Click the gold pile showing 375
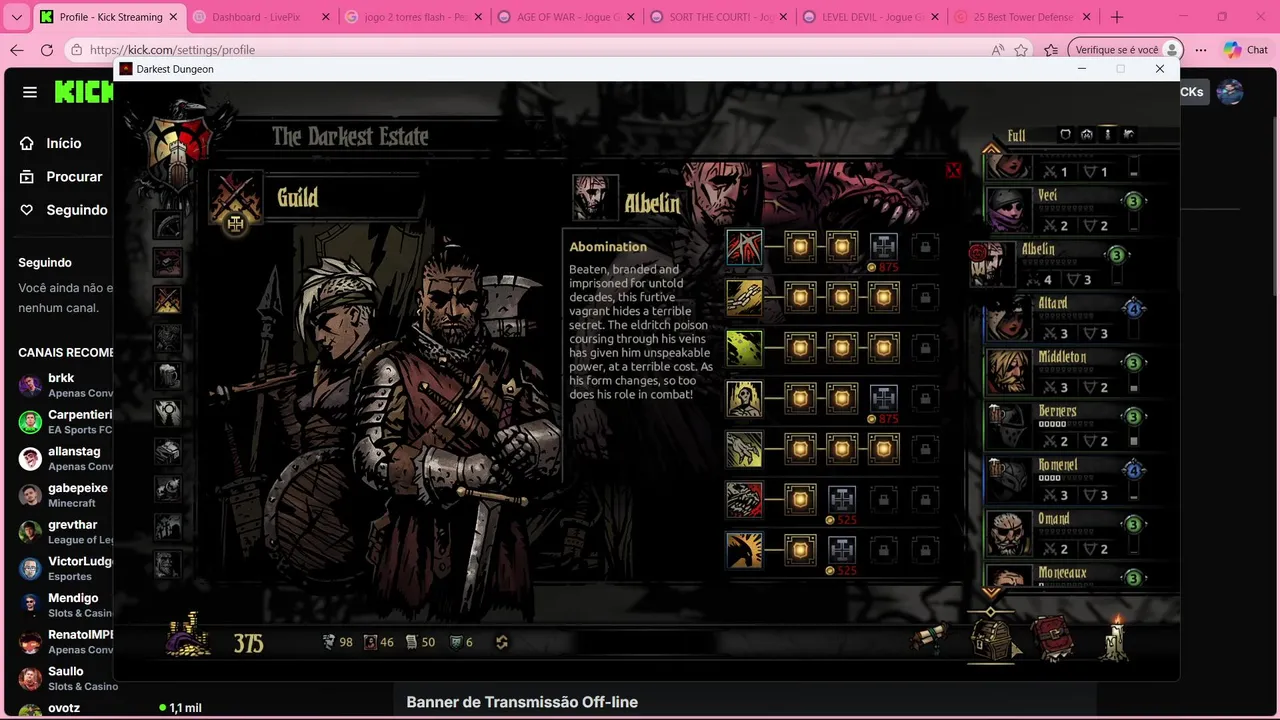The image size is (1280, 720). point(188,637)
